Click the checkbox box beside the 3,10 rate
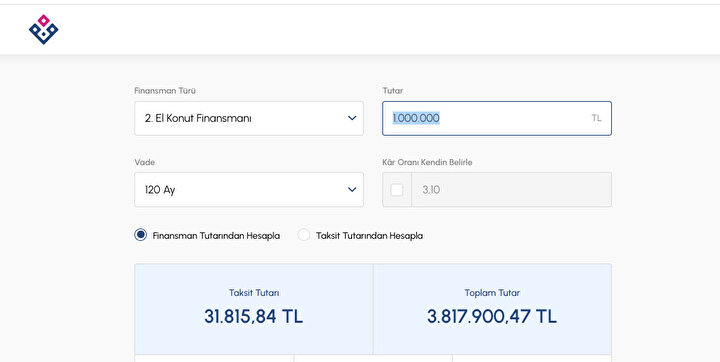Screen dimensions: 720x362 pyautogui.click(x=397, y=190)
